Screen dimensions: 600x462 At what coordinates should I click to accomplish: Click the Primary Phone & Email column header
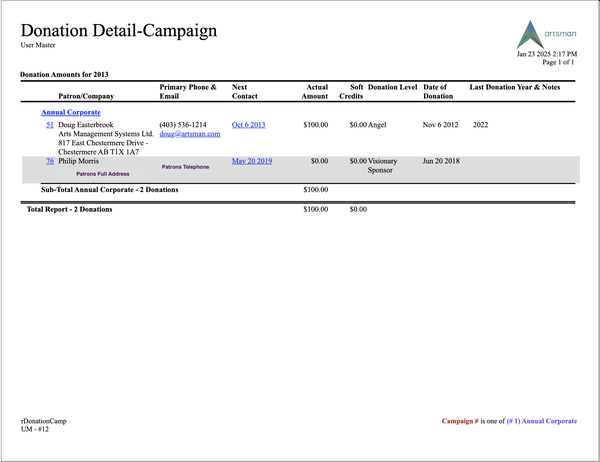tap(188, 91)
